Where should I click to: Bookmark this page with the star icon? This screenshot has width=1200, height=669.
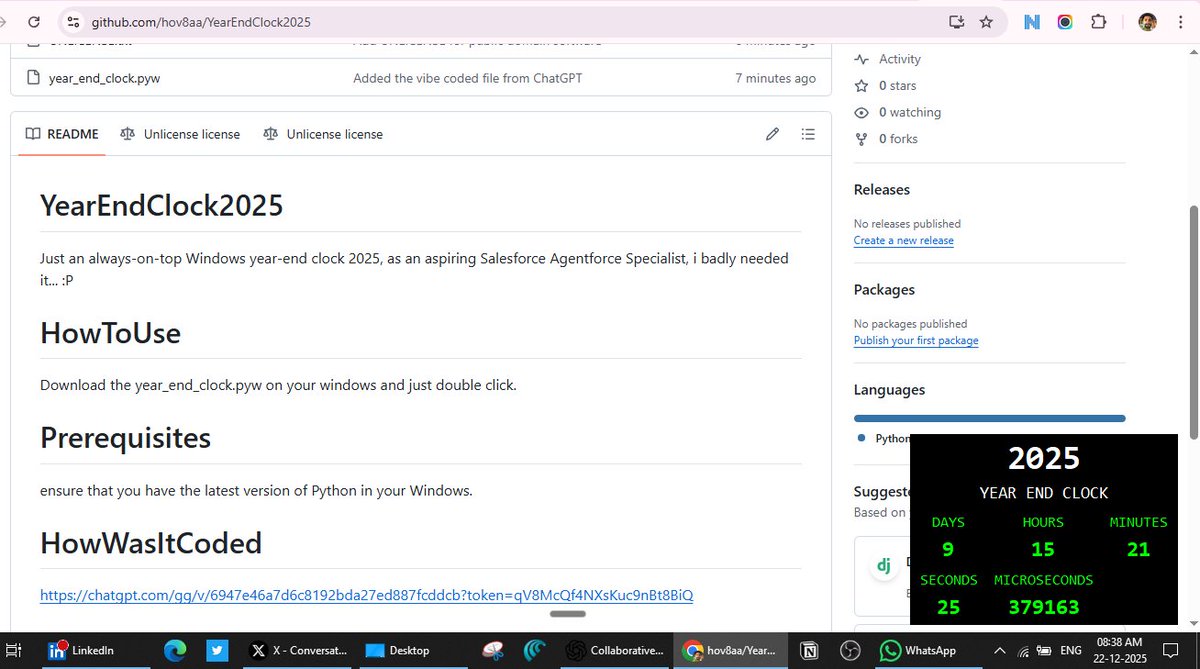point(986,21)
